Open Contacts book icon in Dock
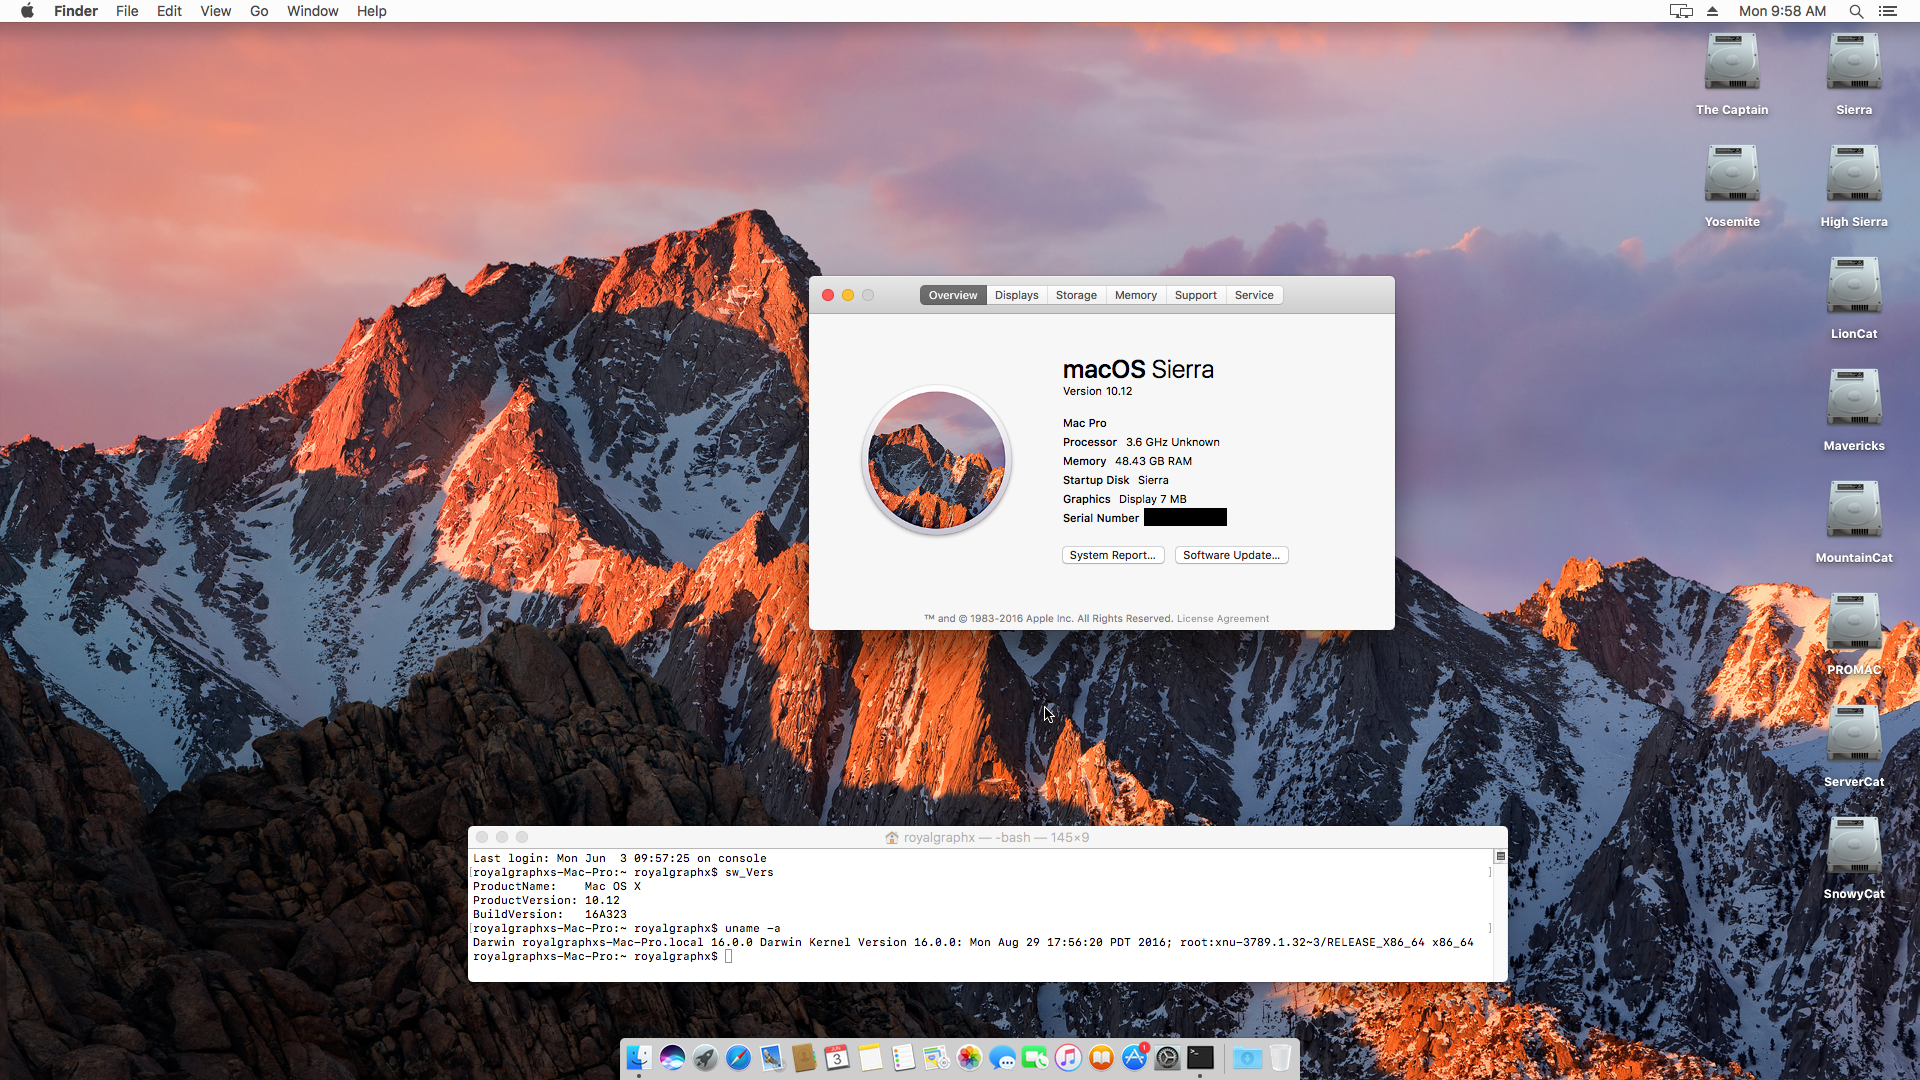The width and height of the screenshot is (1920, 1080). click(804, 1057)
